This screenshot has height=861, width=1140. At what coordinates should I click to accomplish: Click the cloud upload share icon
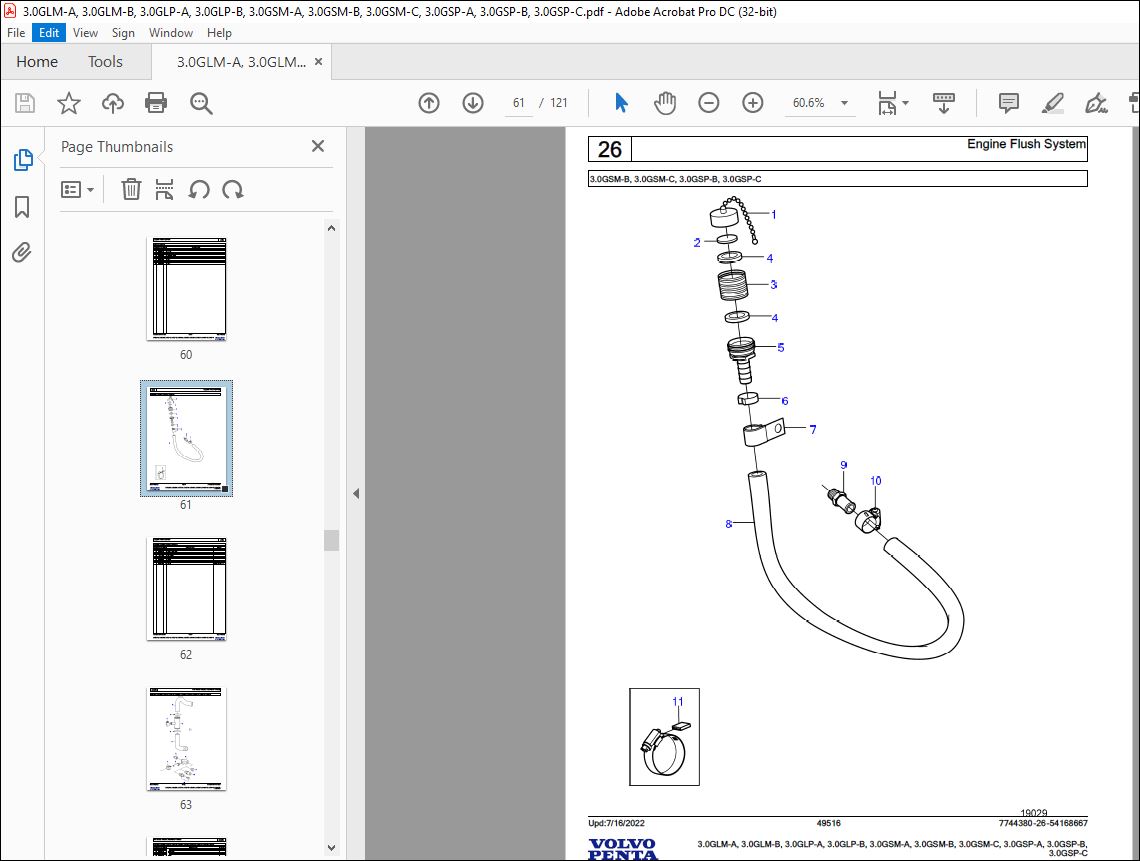(x=113, y=103)
